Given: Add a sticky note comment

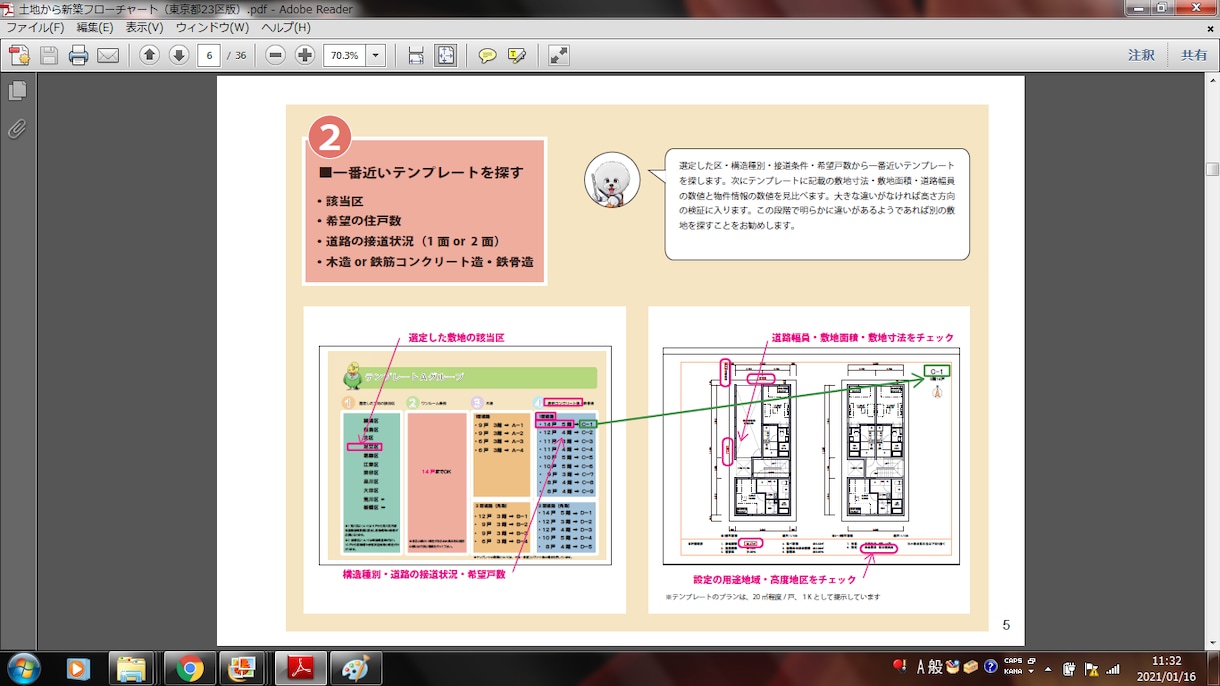Looking at the screenshot, I should tap(487, 55).
